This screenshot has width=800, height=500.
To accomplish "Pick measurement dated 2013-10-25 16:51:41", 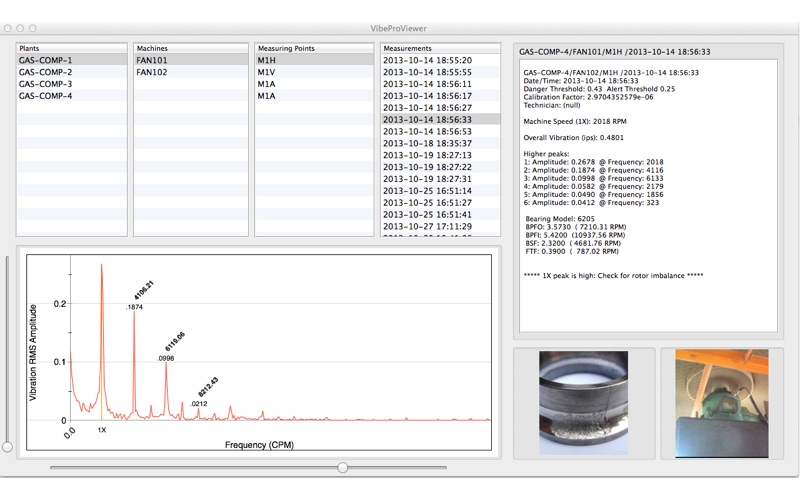I will click(427, 214).
